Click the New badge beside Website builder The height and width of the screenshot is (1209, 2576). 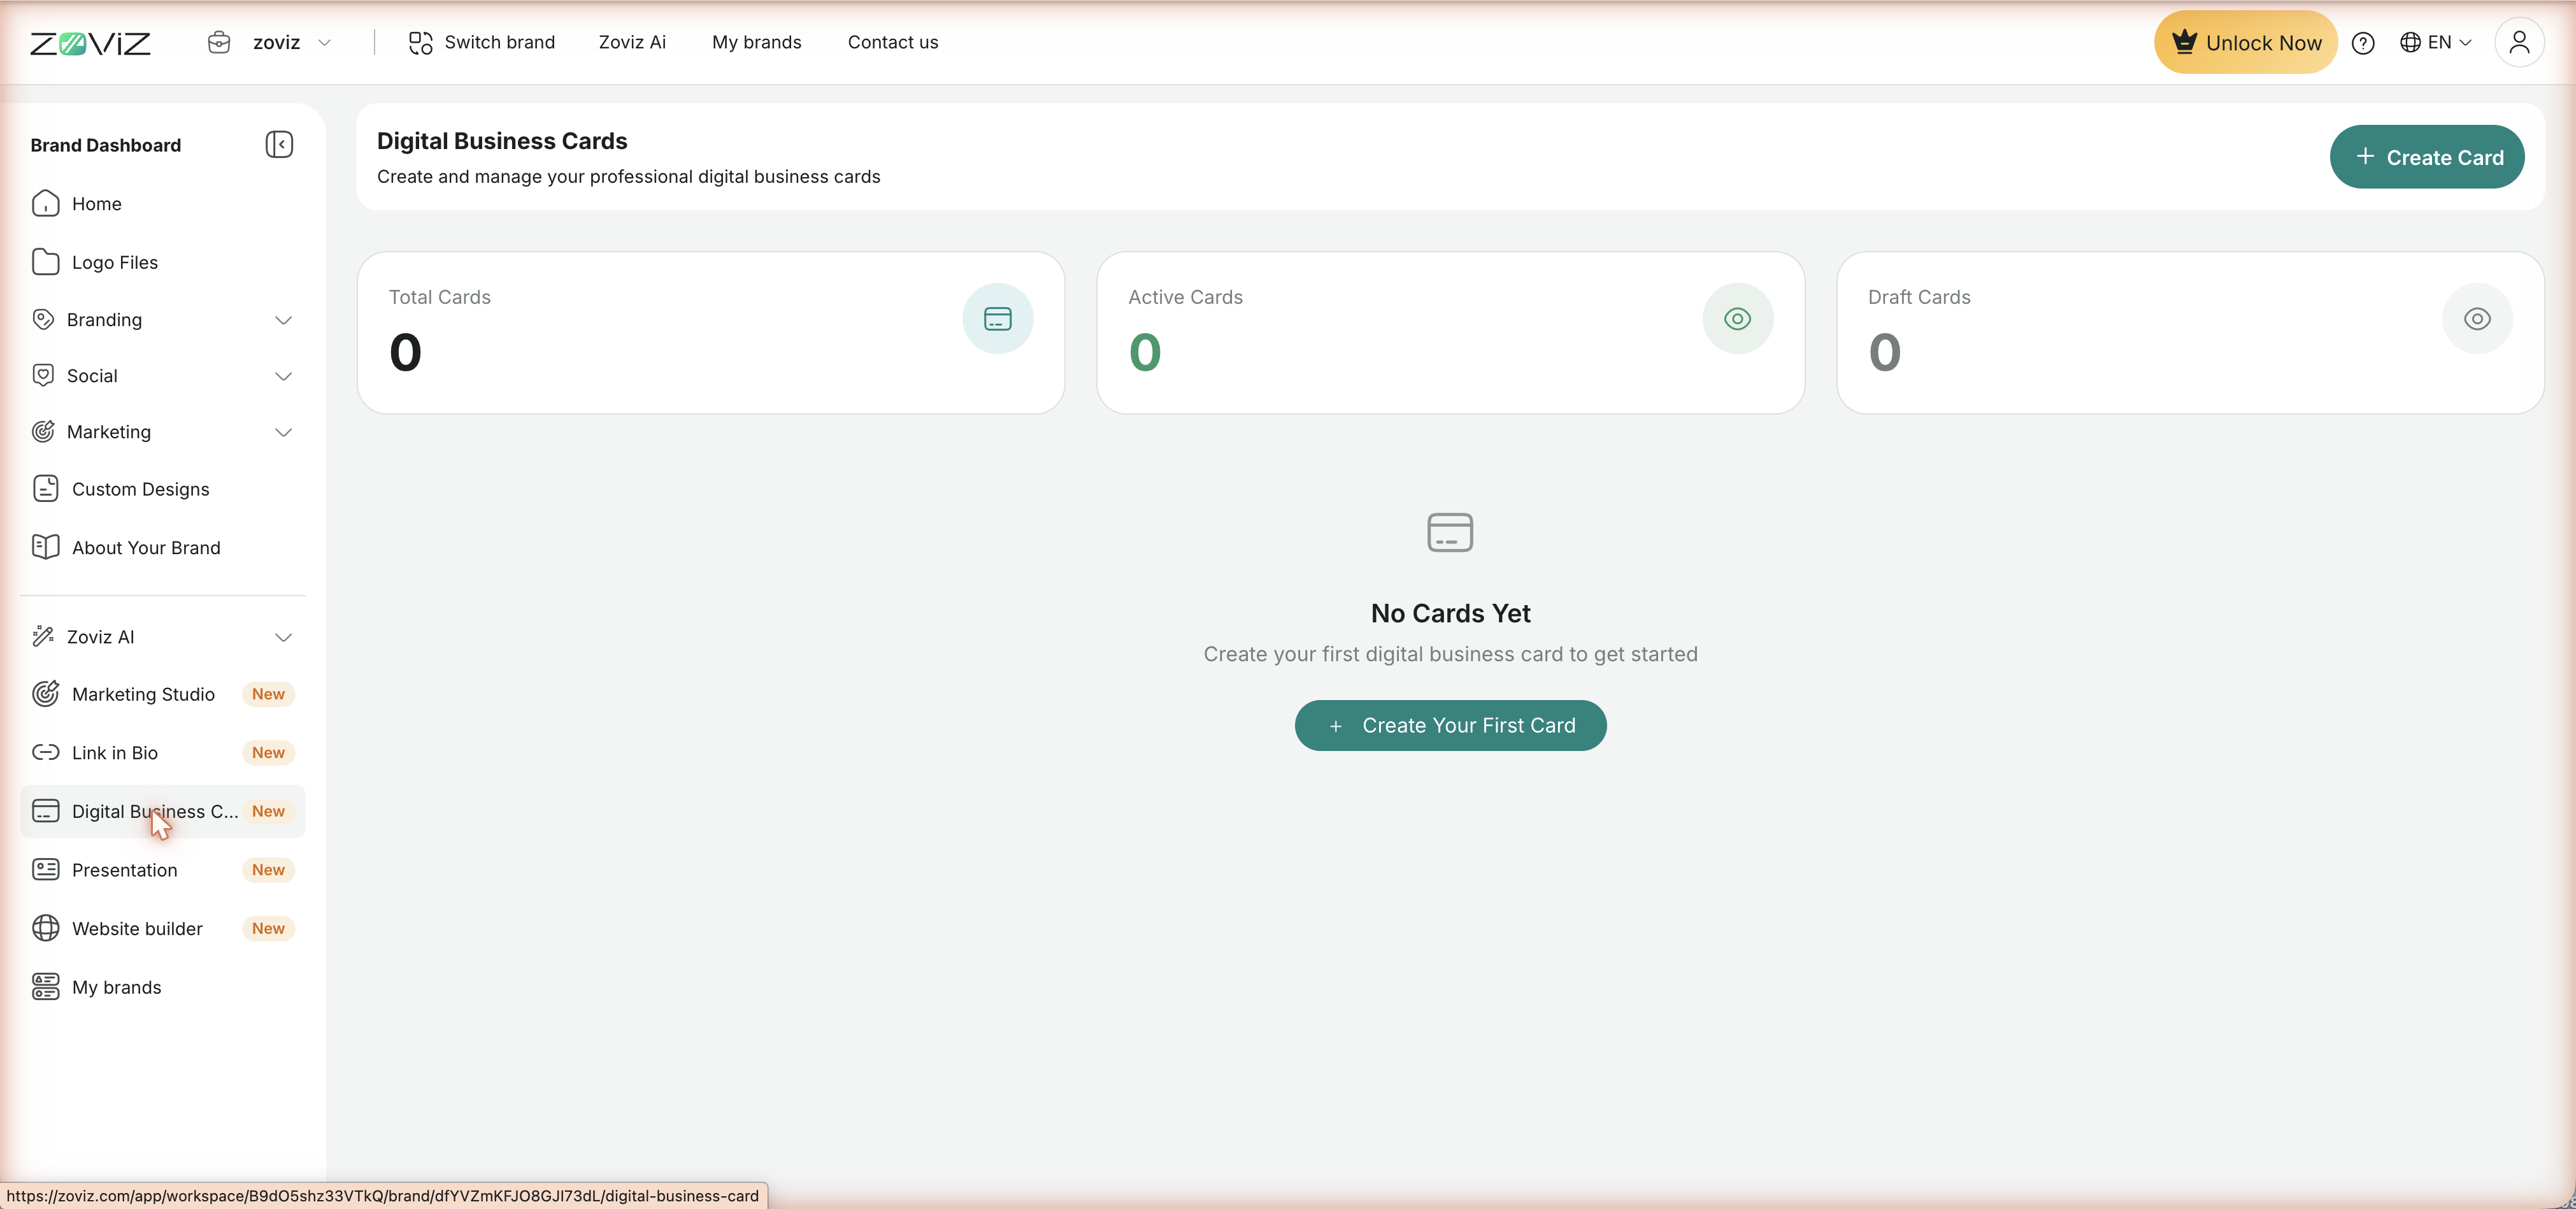[268, 928]
